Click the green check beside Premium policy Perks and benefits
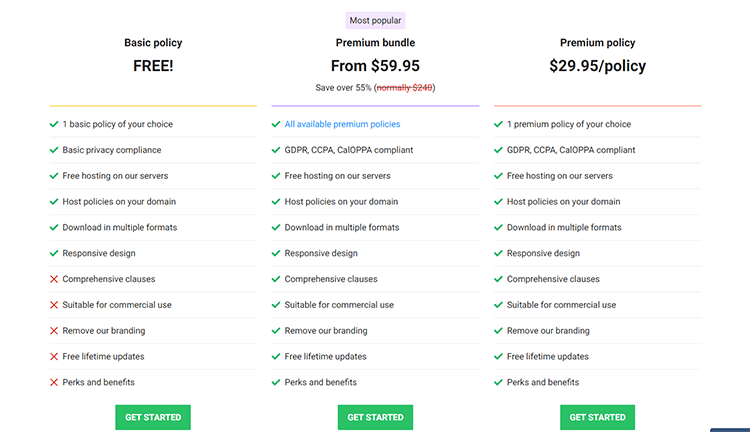 coord(498,382)
